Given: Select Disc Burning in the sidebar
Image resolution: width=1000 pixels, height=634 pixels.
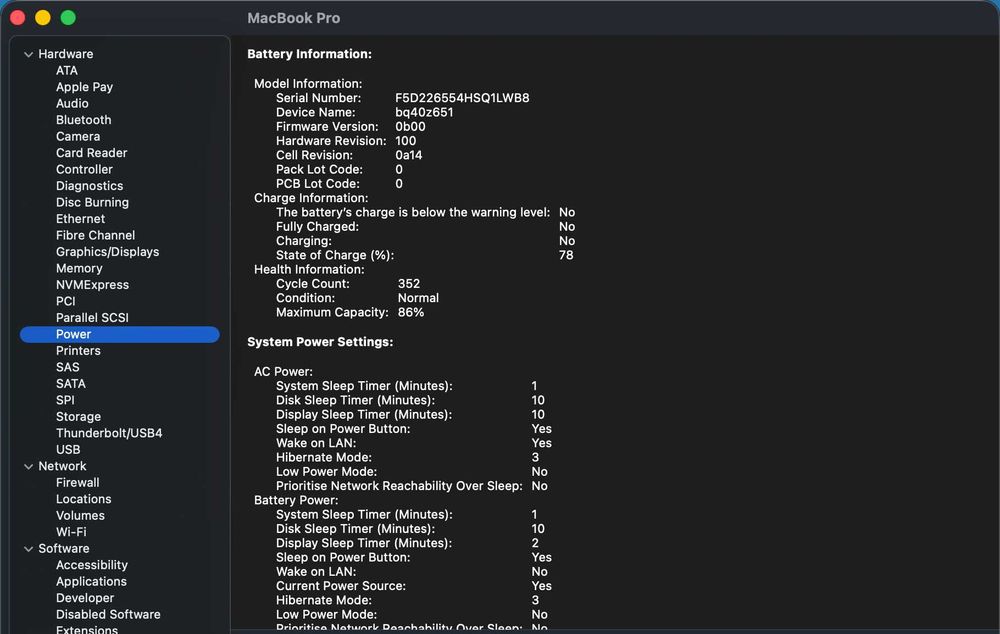Looking at the screenshot, I should 92,202.
